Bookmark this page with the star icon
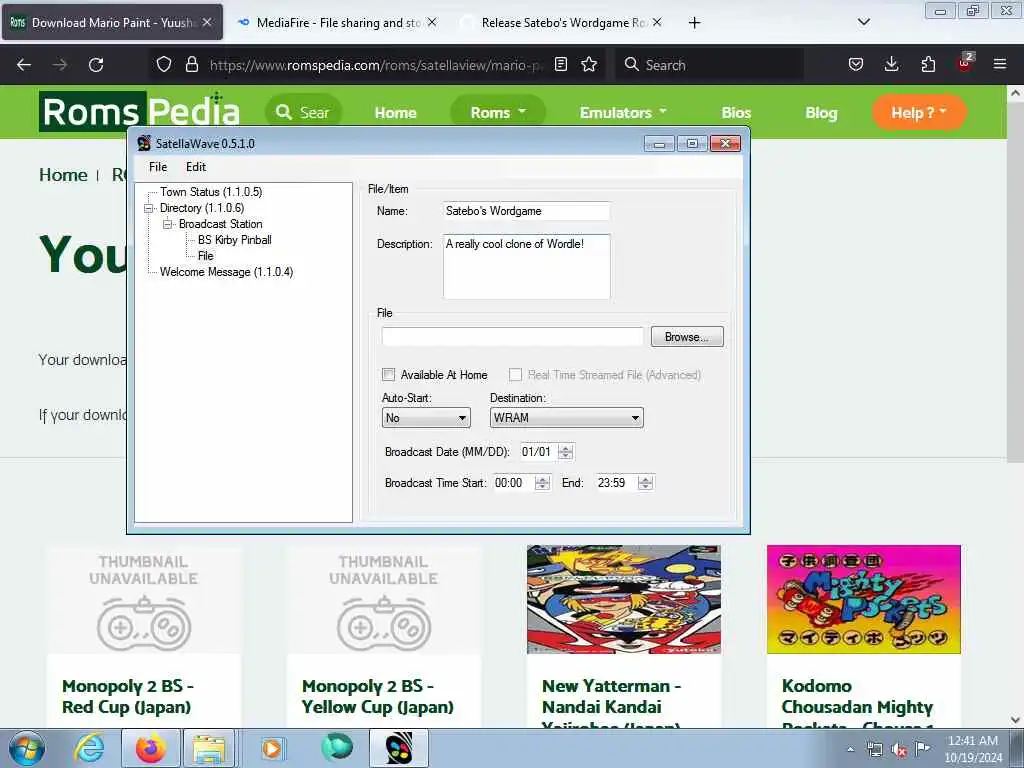The height and width of the screenshot is (768, 1024). pos(589,64)
